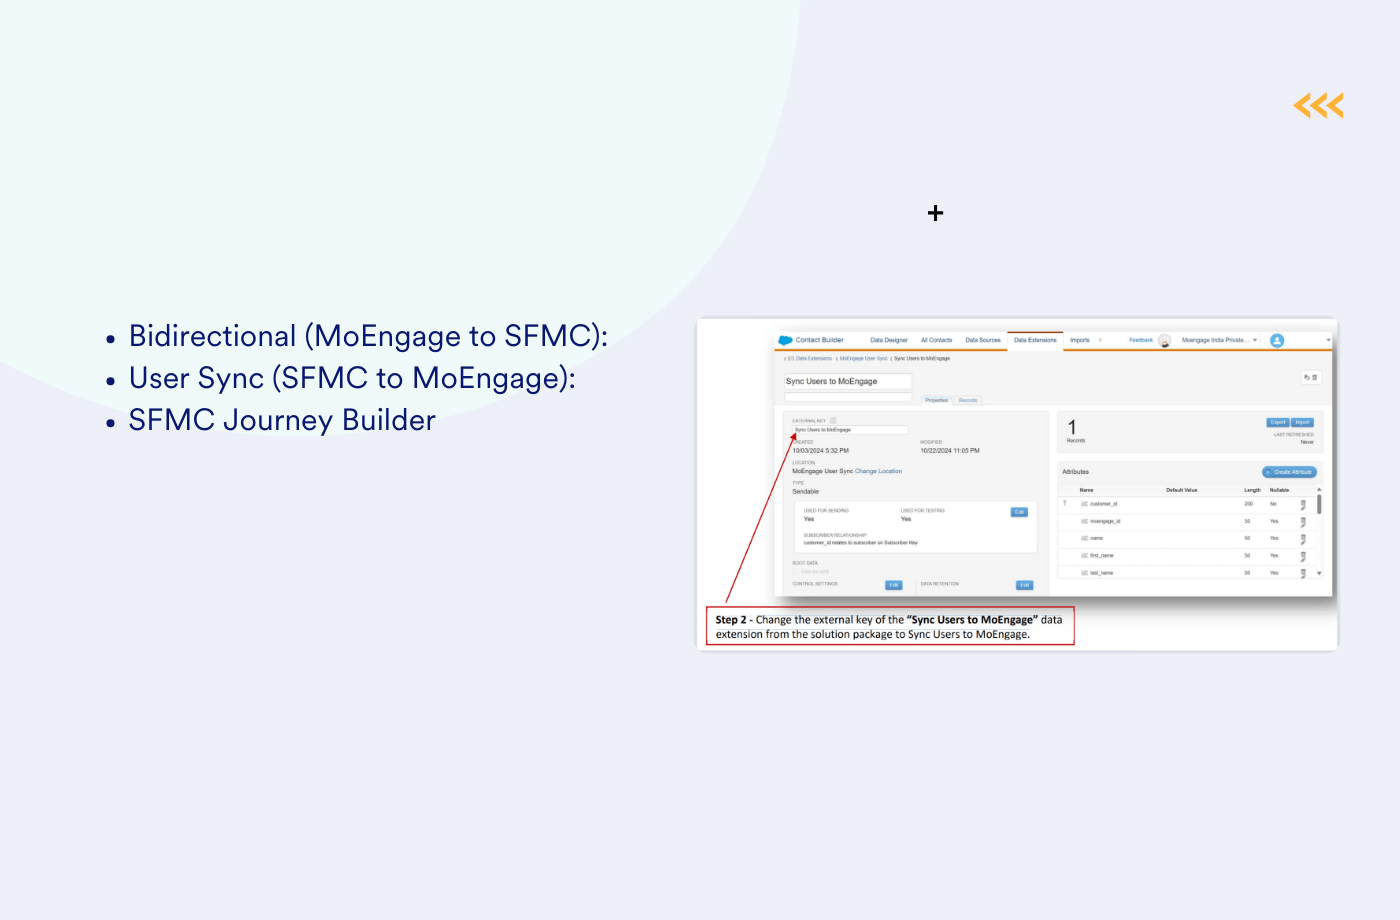Image resolution: width=1400 pixels, height=920 pixels.
Task: Click the Name column header
Action: [x=1086, y=490]
